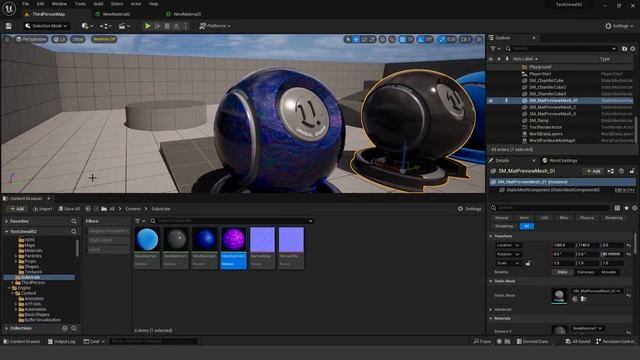This screenshot has height=360, width=640.
Task: Start Play in Editor with the green button
Action: pyautogui.click(x=148, y=26)
